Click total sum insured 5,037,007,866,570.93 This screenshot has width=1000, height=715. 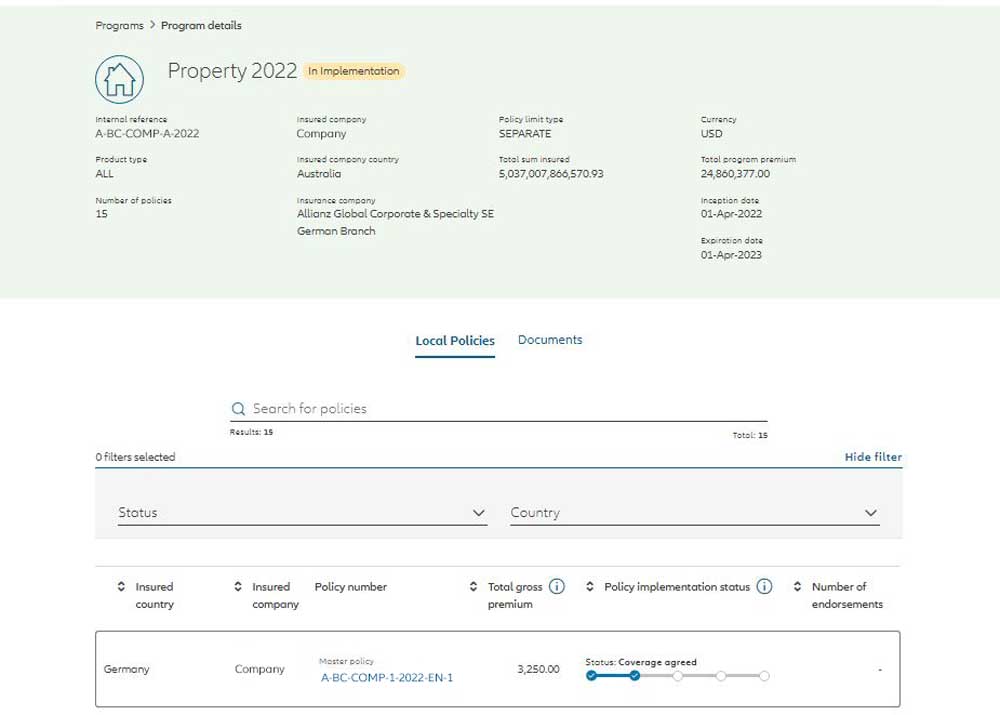pos(551,173)
